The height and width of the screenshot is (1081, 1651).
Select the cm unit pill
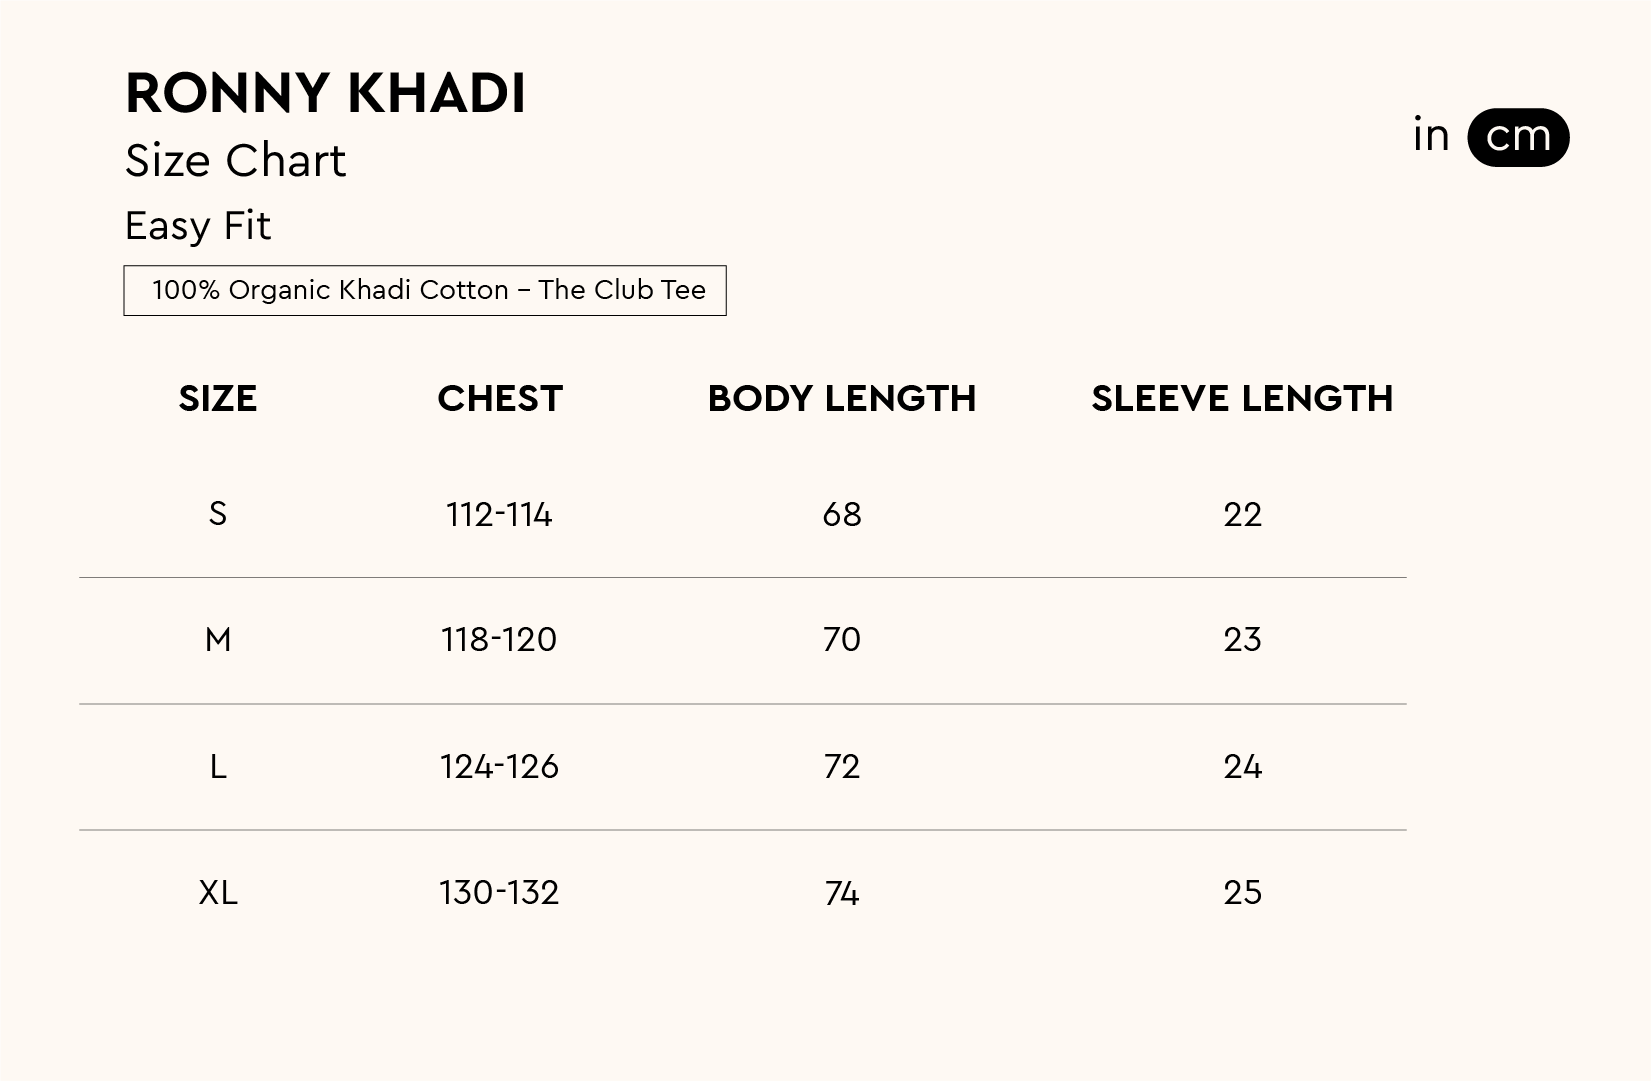point(1518,137)
